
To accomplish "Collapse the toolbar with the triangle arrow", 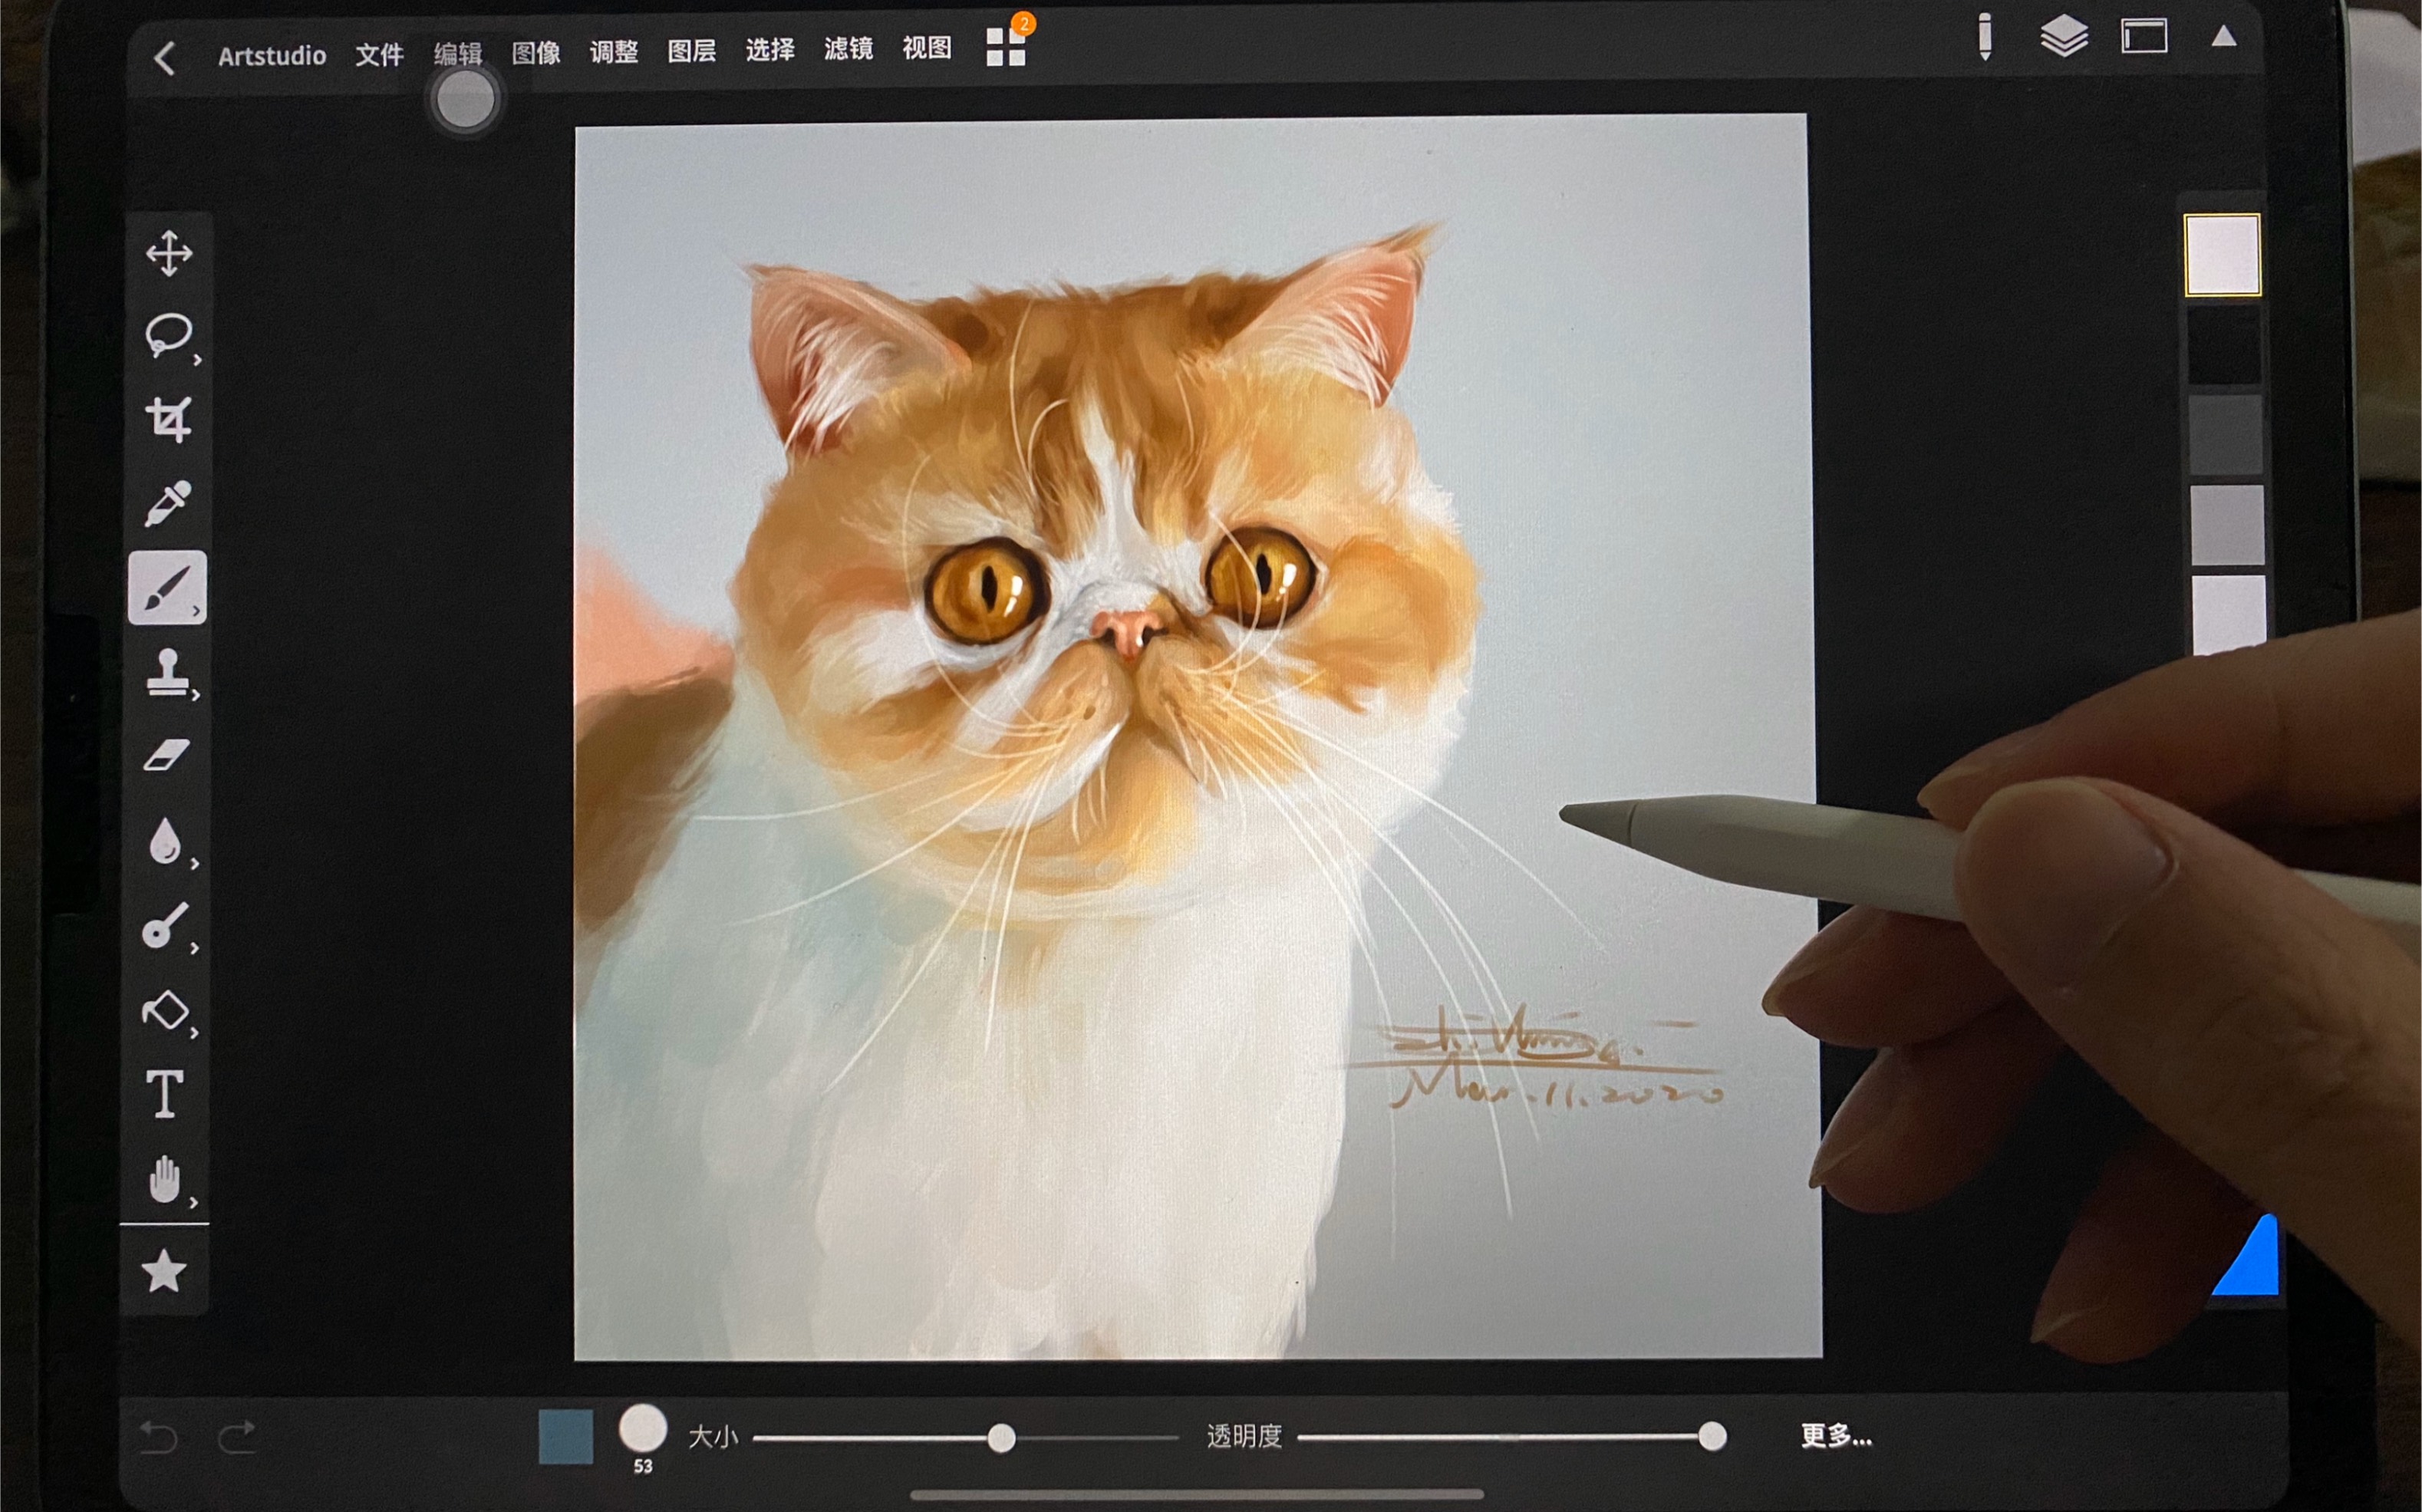I will pos(2223,37).
